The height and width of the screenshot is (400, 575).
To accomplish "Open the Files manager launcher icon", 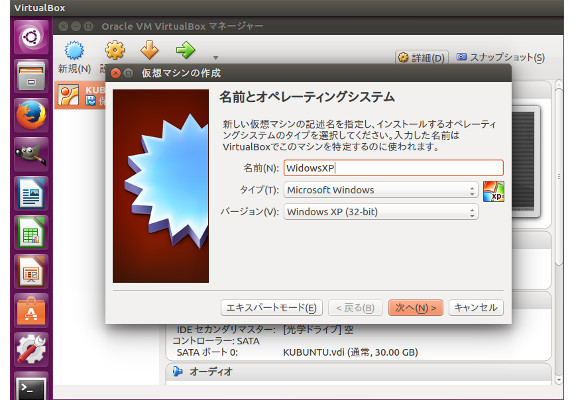I will pos(31,76).
